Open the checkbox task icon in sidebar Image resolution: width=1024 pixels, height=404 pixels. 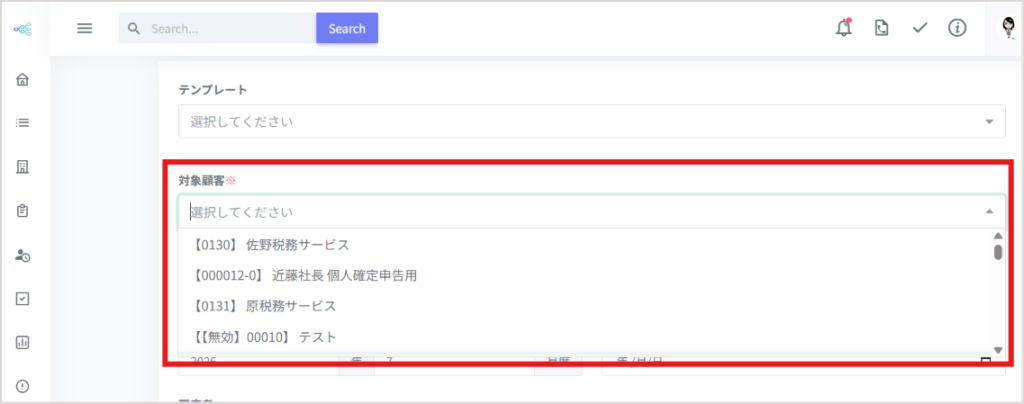[x=22, y=299]
